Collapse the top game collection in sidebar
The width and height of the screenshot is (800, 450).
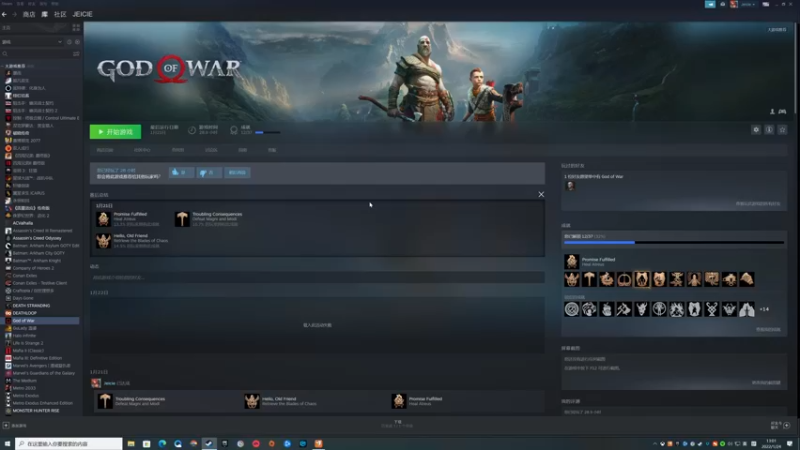[x=3, y=66]
